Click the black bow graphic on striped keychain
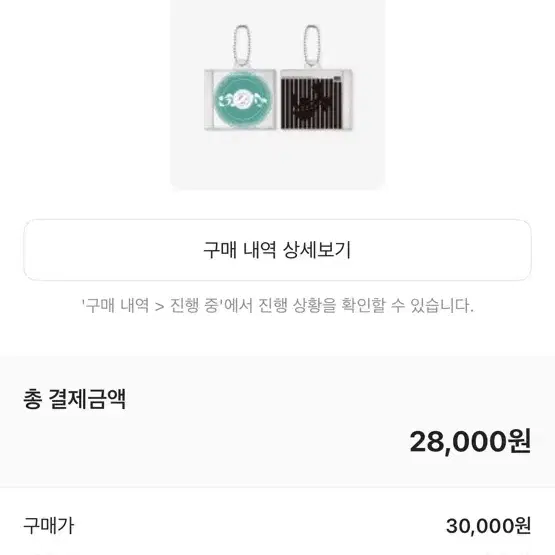Viewport: 555px width, 555px height. click(x=313, y=101)
